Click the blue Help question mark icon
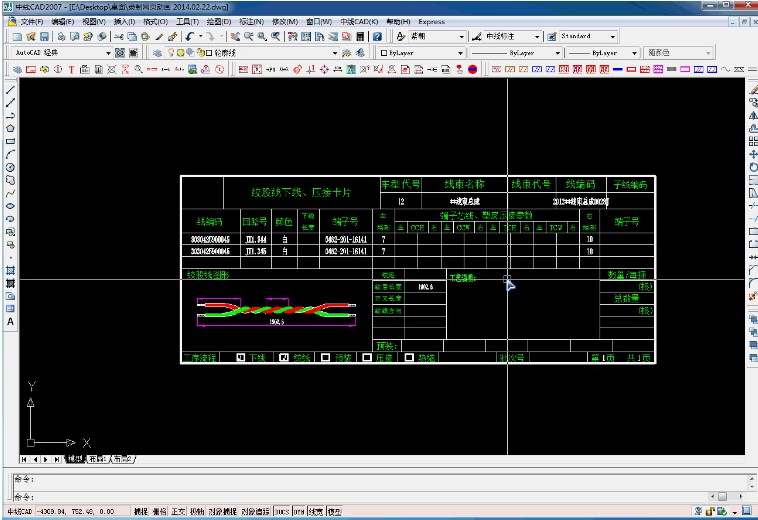 (x=376, y=36)
